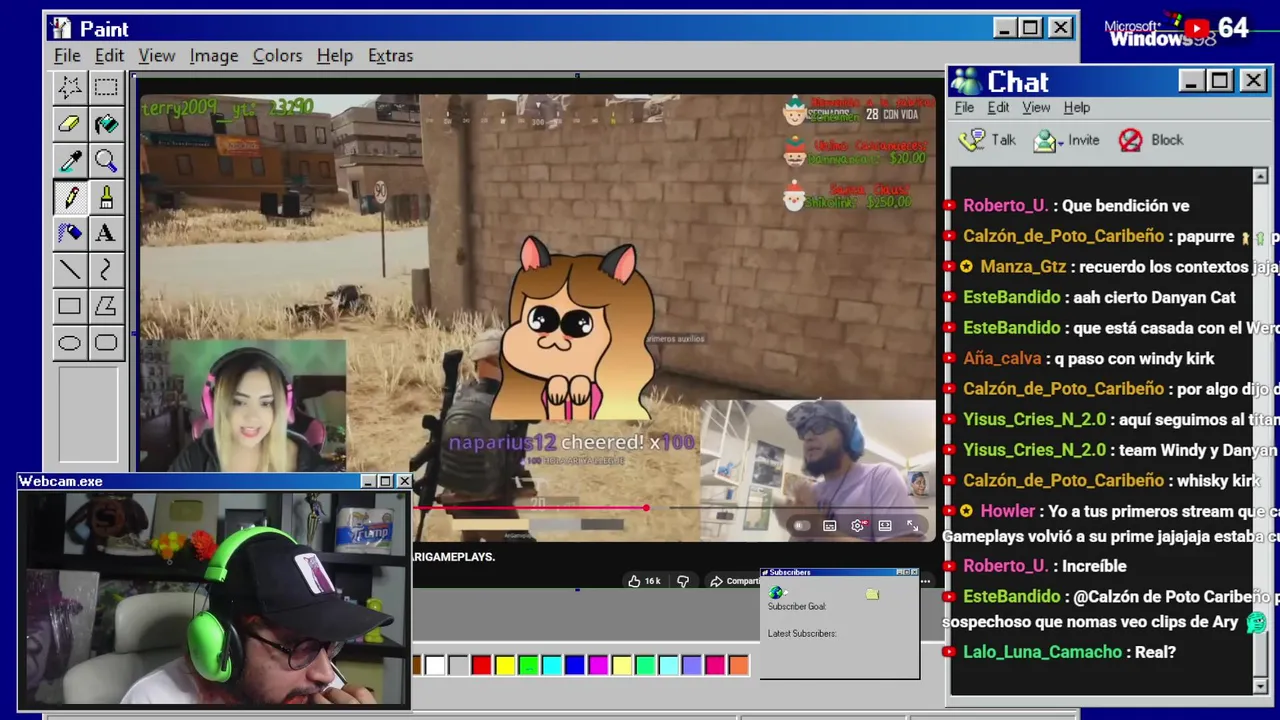
Task: Click 'Subscriber Goal:' label text
Action: pos(796,606)
